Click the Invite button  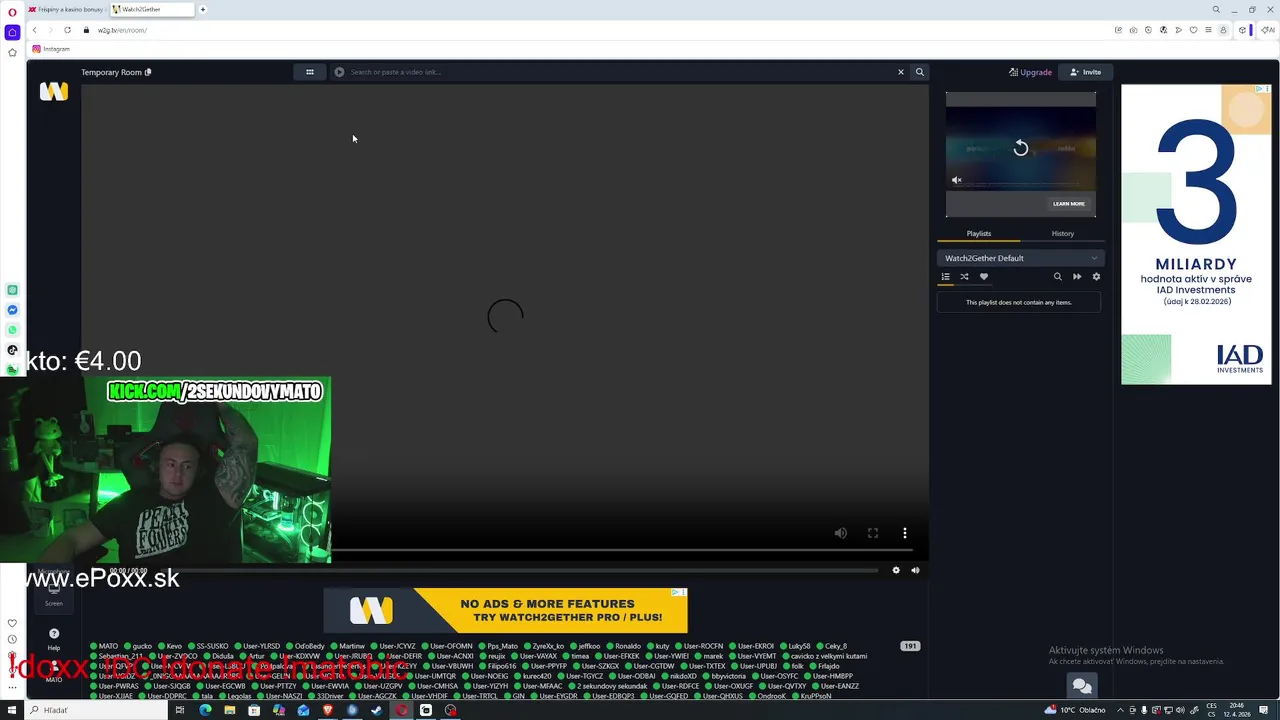coord(1086,72)
